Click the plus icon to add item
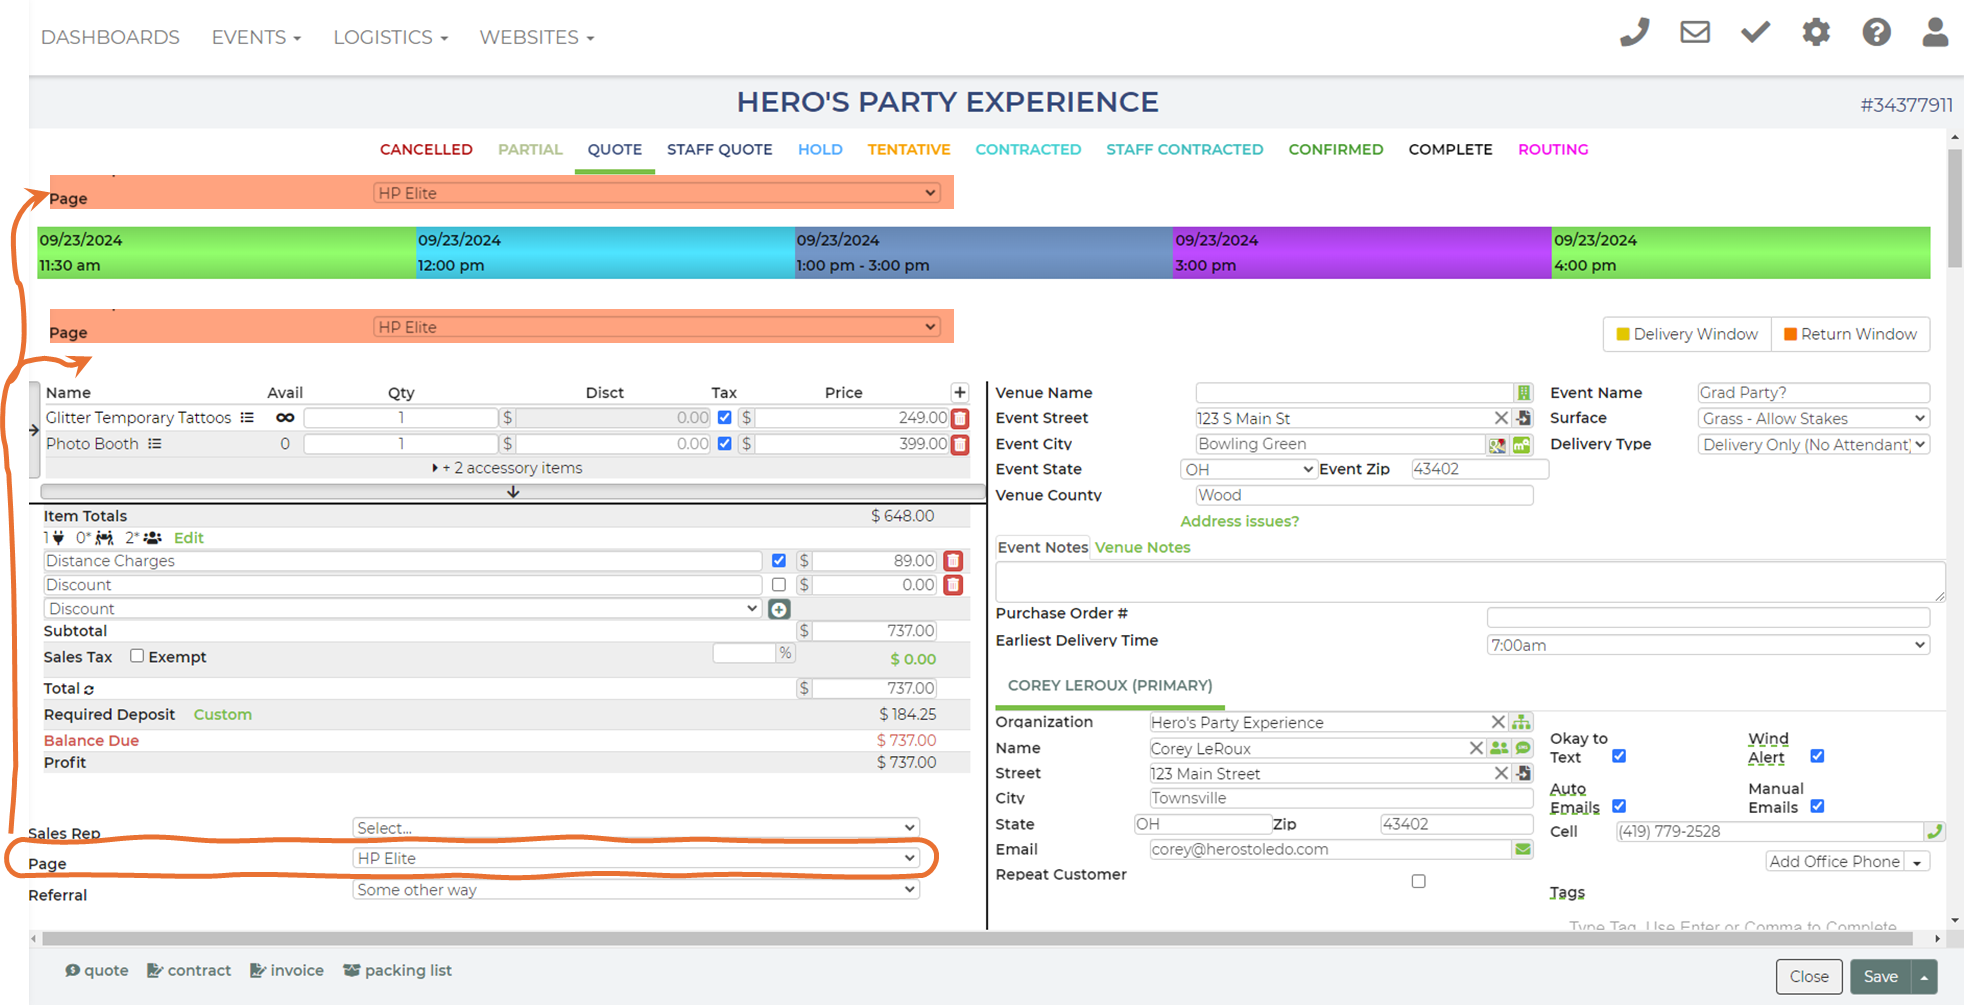The height and width of the screenshot is (1005, 1964). [x=960, y=392]
